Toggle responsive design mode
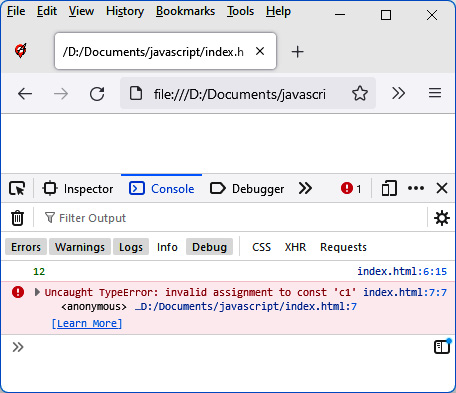456x393 pixels. click(x=389, y=188)
